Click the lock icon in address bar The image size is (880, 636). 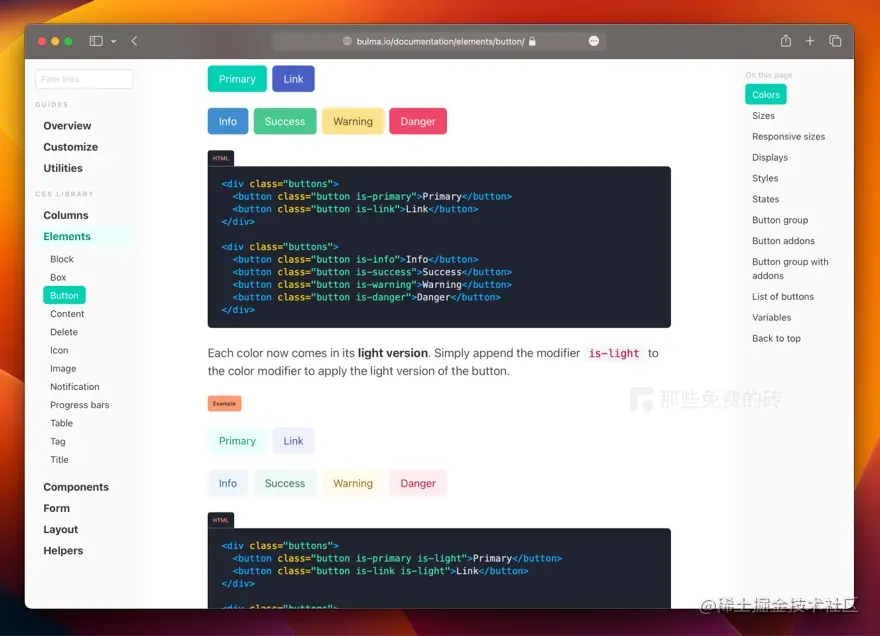532,41
